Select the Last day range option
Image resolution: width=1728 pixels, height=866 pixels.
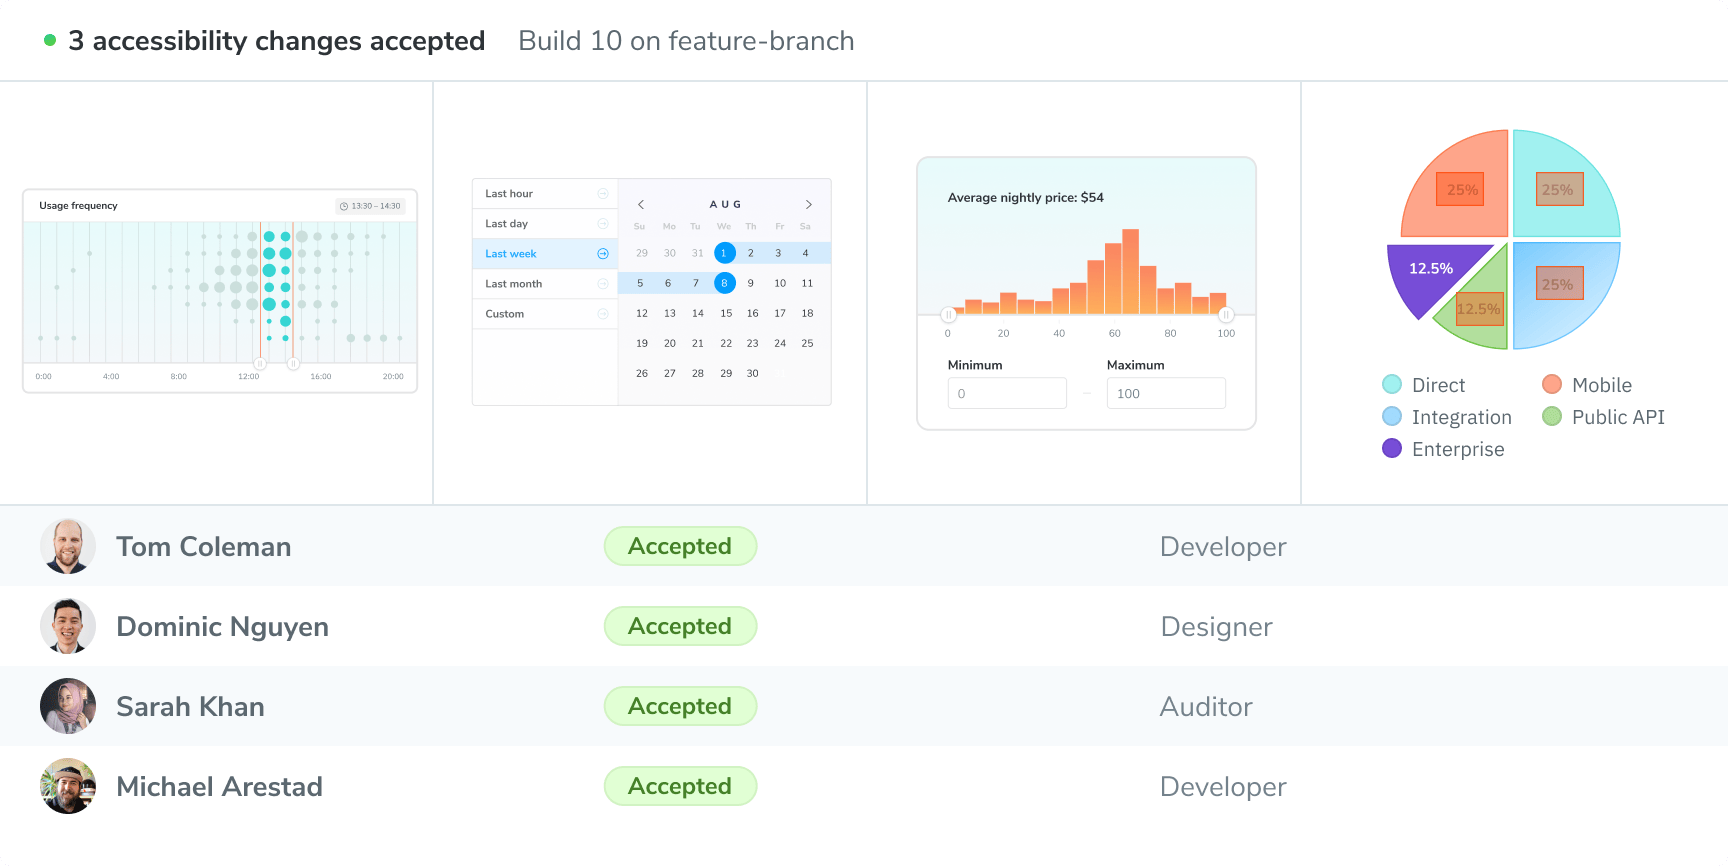pyautogui.click(x=507, y=224)
